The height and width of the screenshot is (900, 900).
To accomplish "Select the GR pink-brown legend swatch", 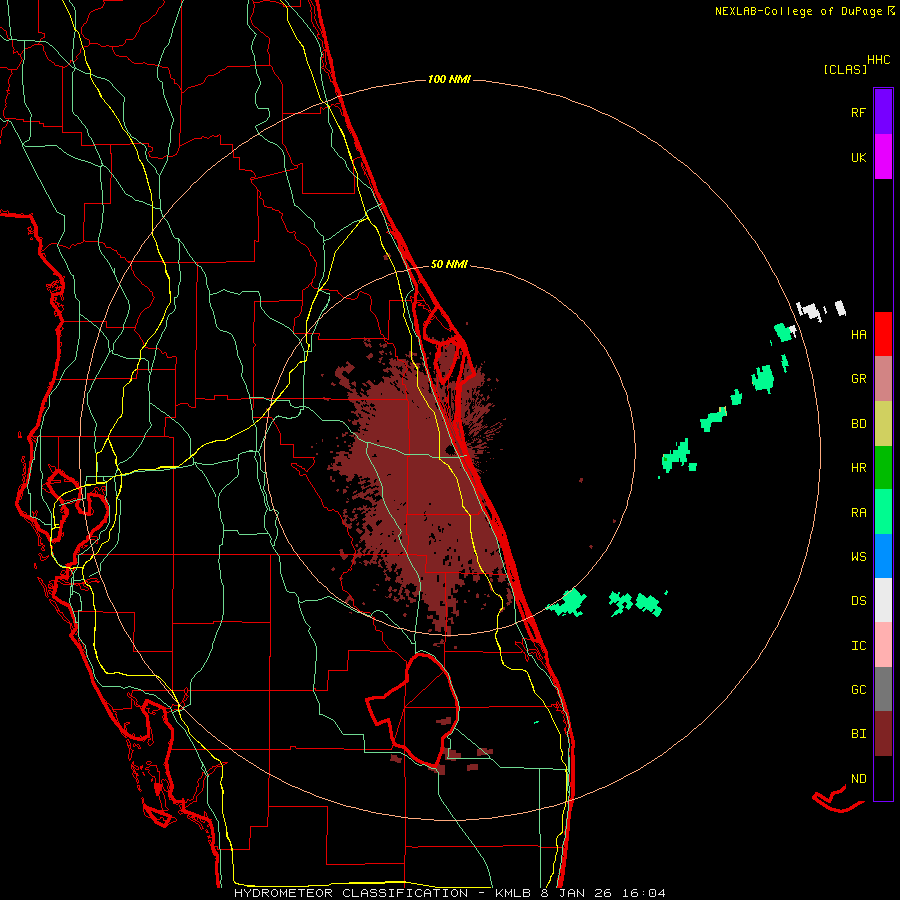I will click(x=883, y=379).
